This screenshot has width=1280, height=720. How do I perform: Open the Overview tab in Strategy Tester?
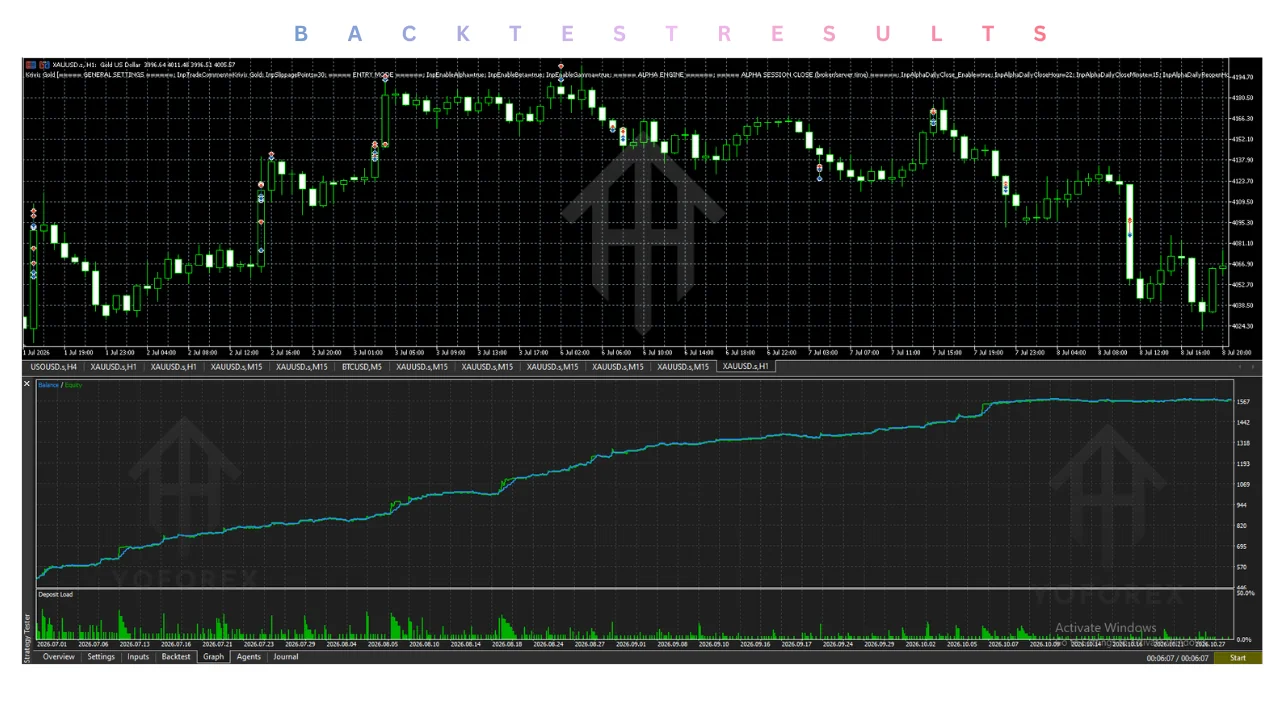tap(58, 657)
